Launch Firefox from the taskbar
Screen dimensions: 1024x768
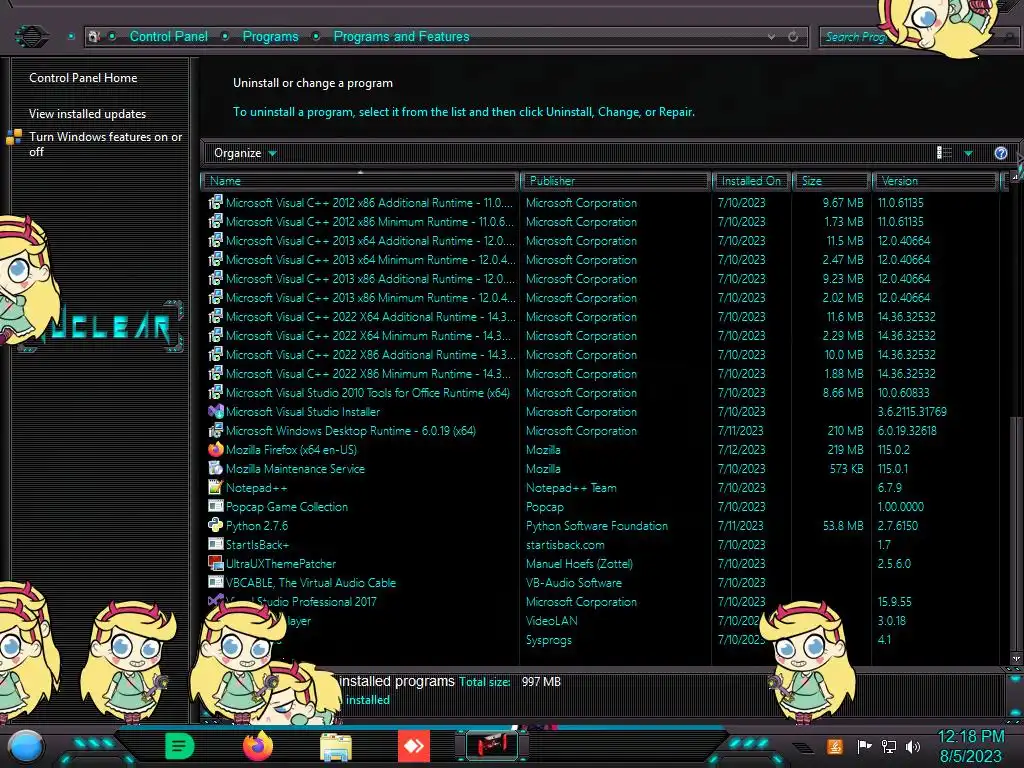pyautogui.click(x=258, y=746)
